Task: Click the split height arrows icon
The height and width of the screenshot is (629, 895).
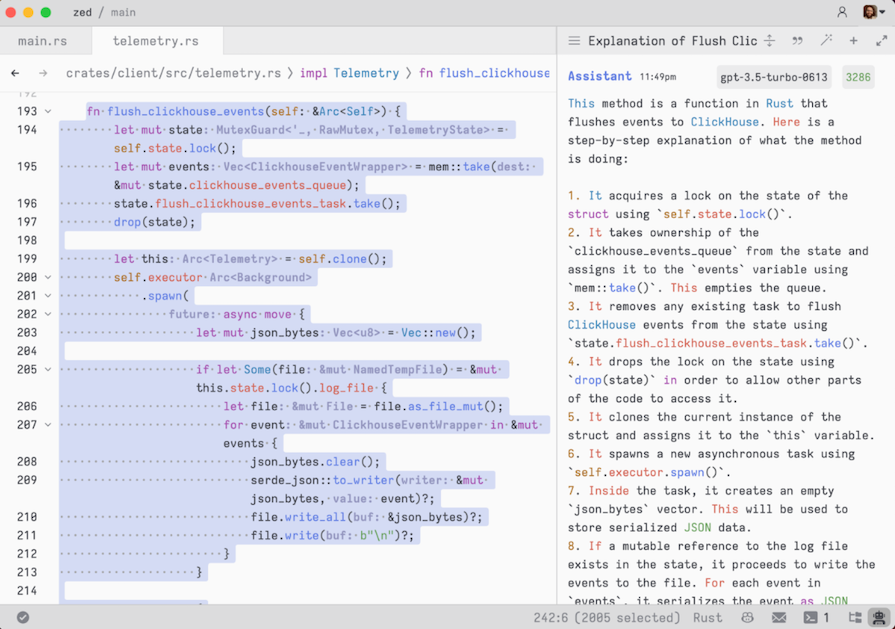Action: point(769,41)
